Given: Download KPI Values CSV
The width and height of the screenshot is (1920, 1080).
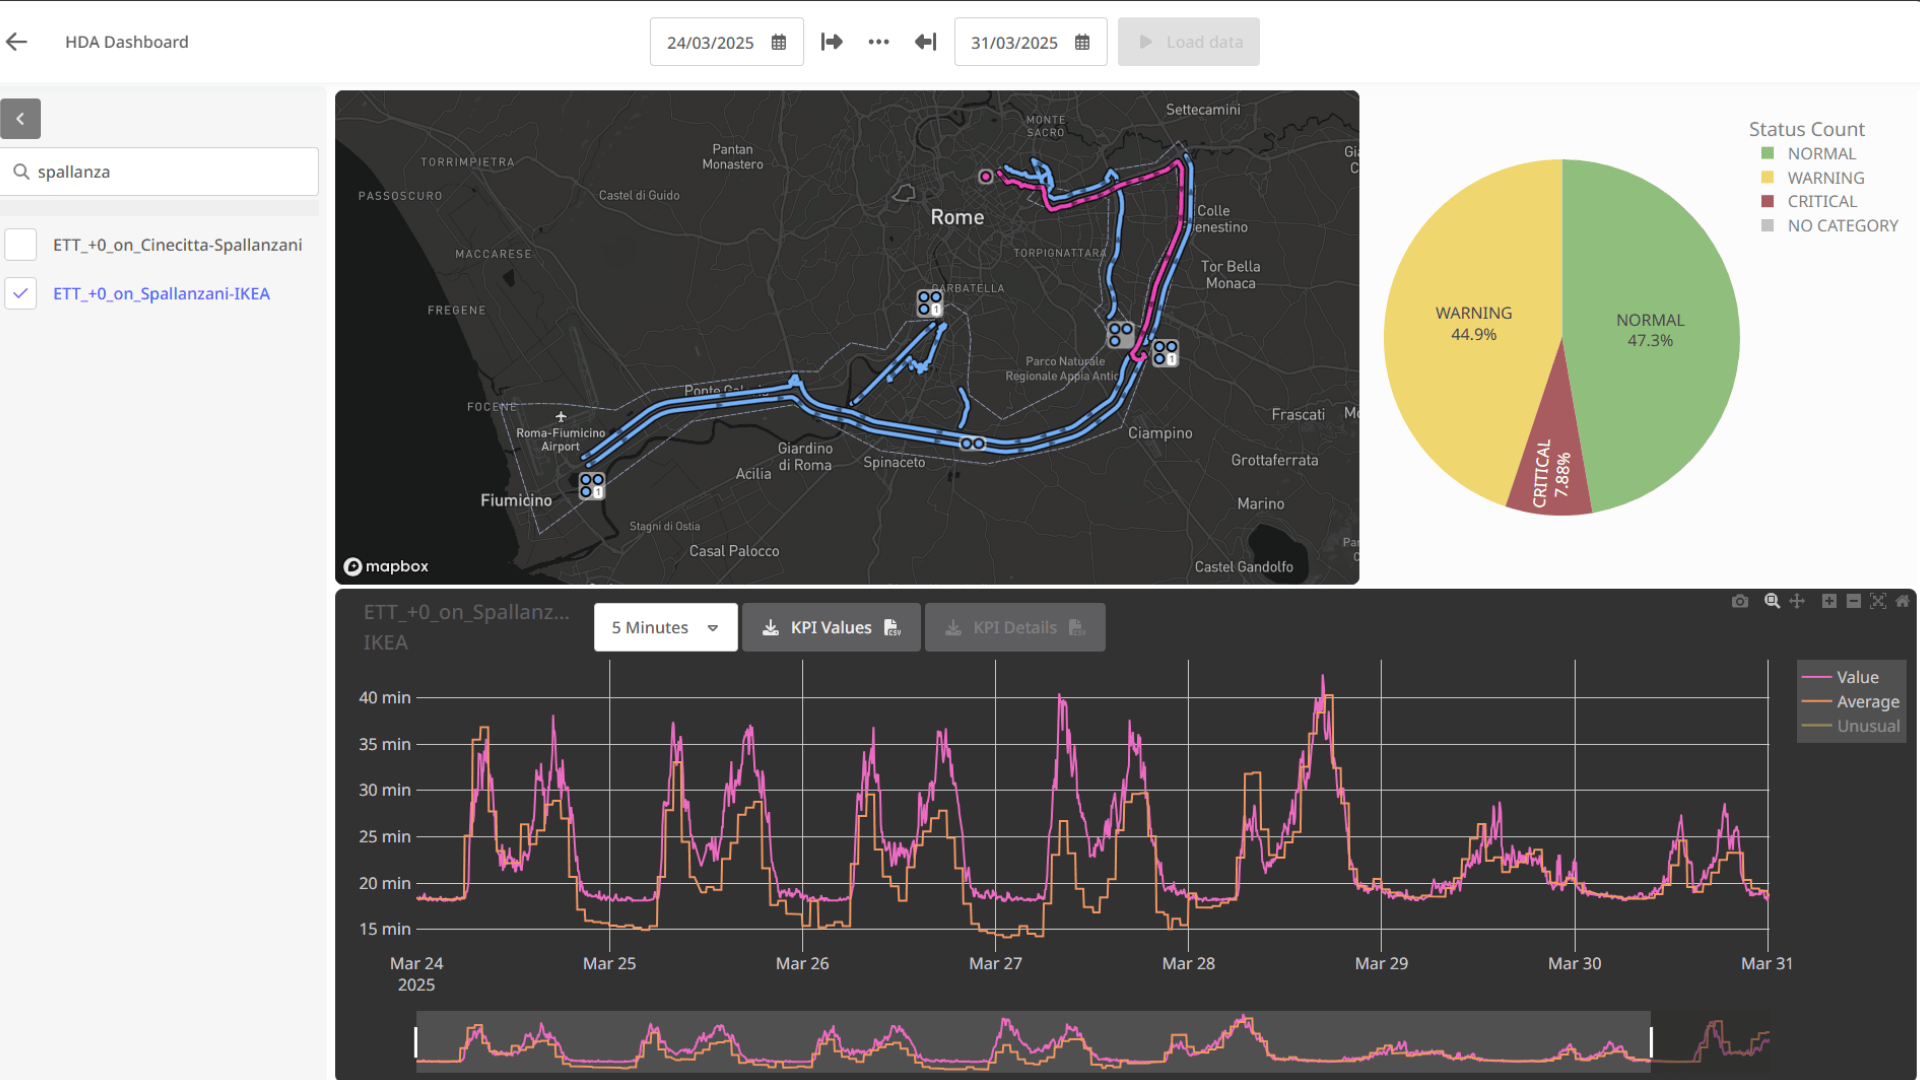Looking at the screenshot, I should coord(831,628).
